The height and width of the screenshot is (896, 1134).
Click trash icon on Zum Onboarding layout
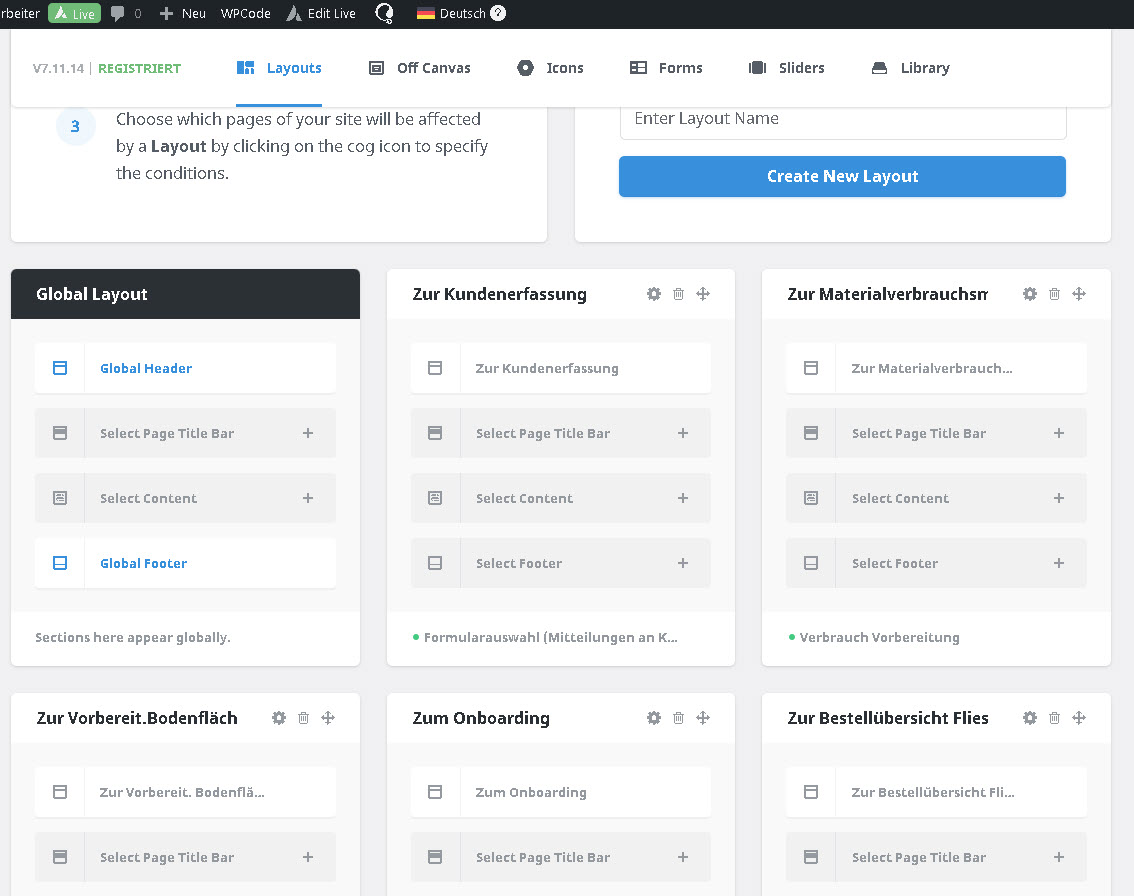(678, 717)
